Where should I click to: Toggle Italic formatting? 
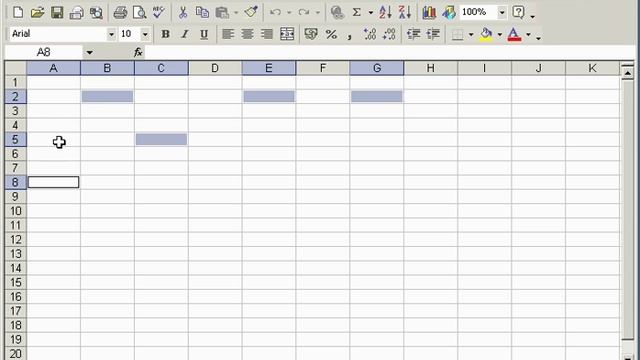coord(185,34)
